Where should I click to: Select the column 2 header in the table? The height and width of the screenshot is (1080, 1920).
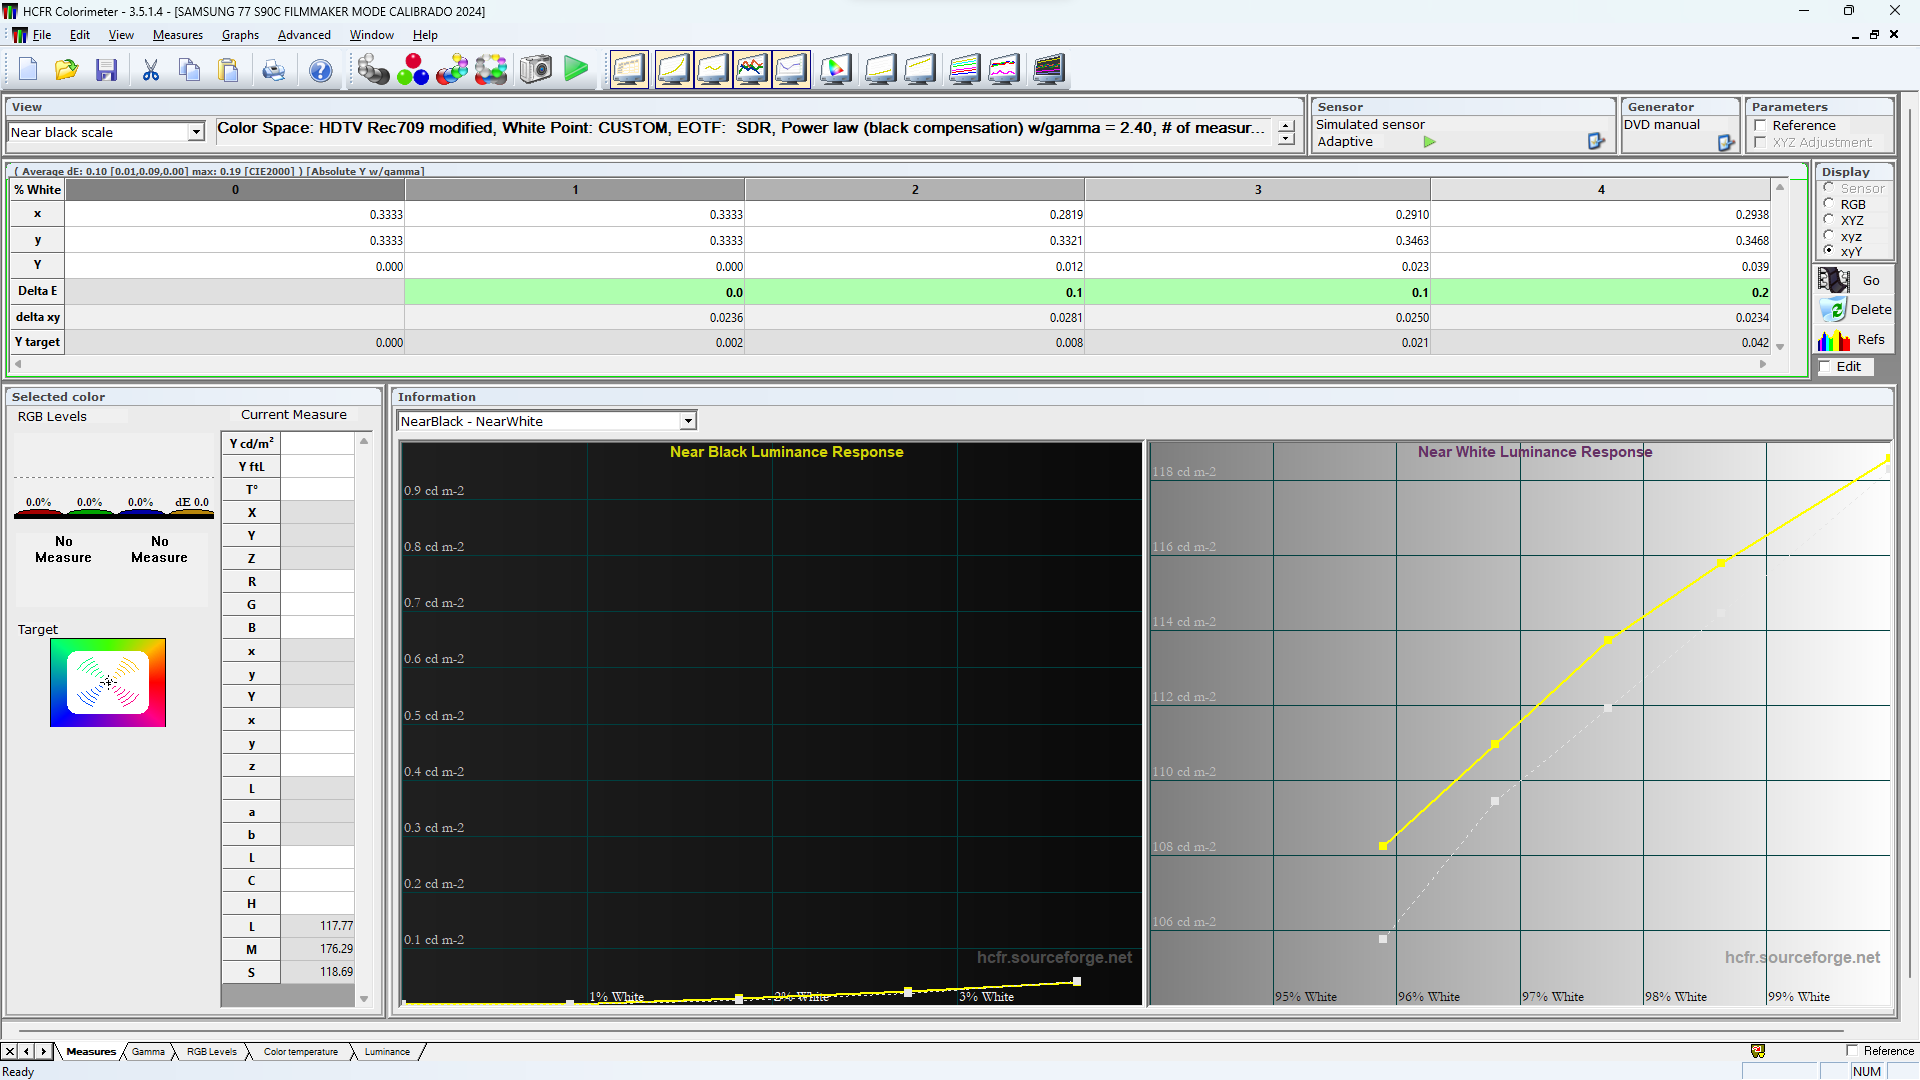tap(914, 189)
